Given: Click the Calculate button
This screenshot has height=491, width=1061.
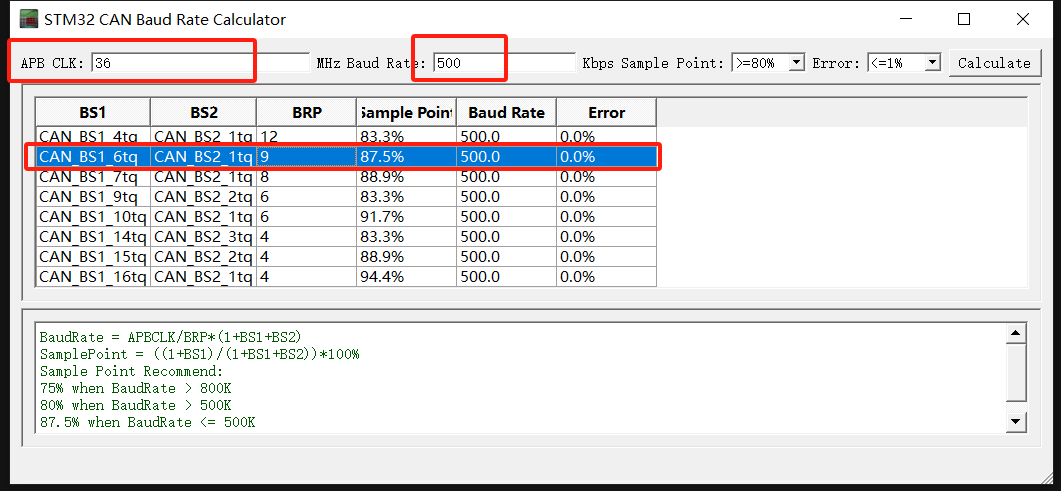Looking at the screenshot, I should tap(994, 63).
